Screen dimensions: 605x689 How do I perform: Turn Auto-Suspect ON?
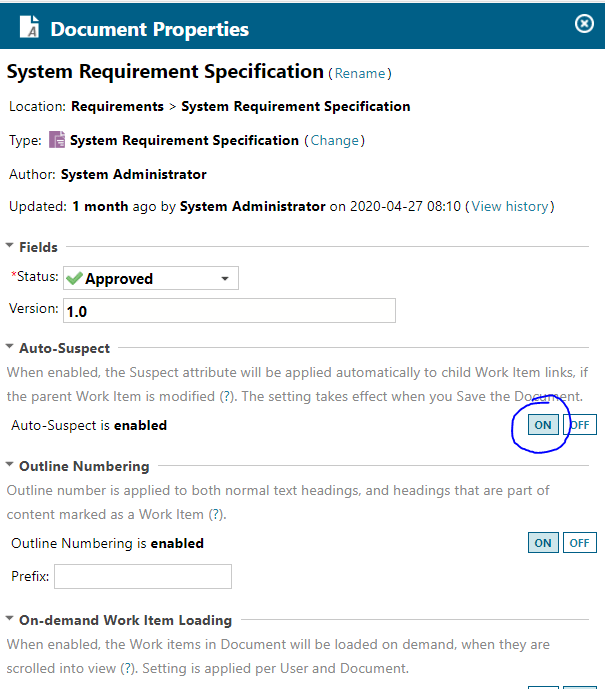tap(542, 425)
